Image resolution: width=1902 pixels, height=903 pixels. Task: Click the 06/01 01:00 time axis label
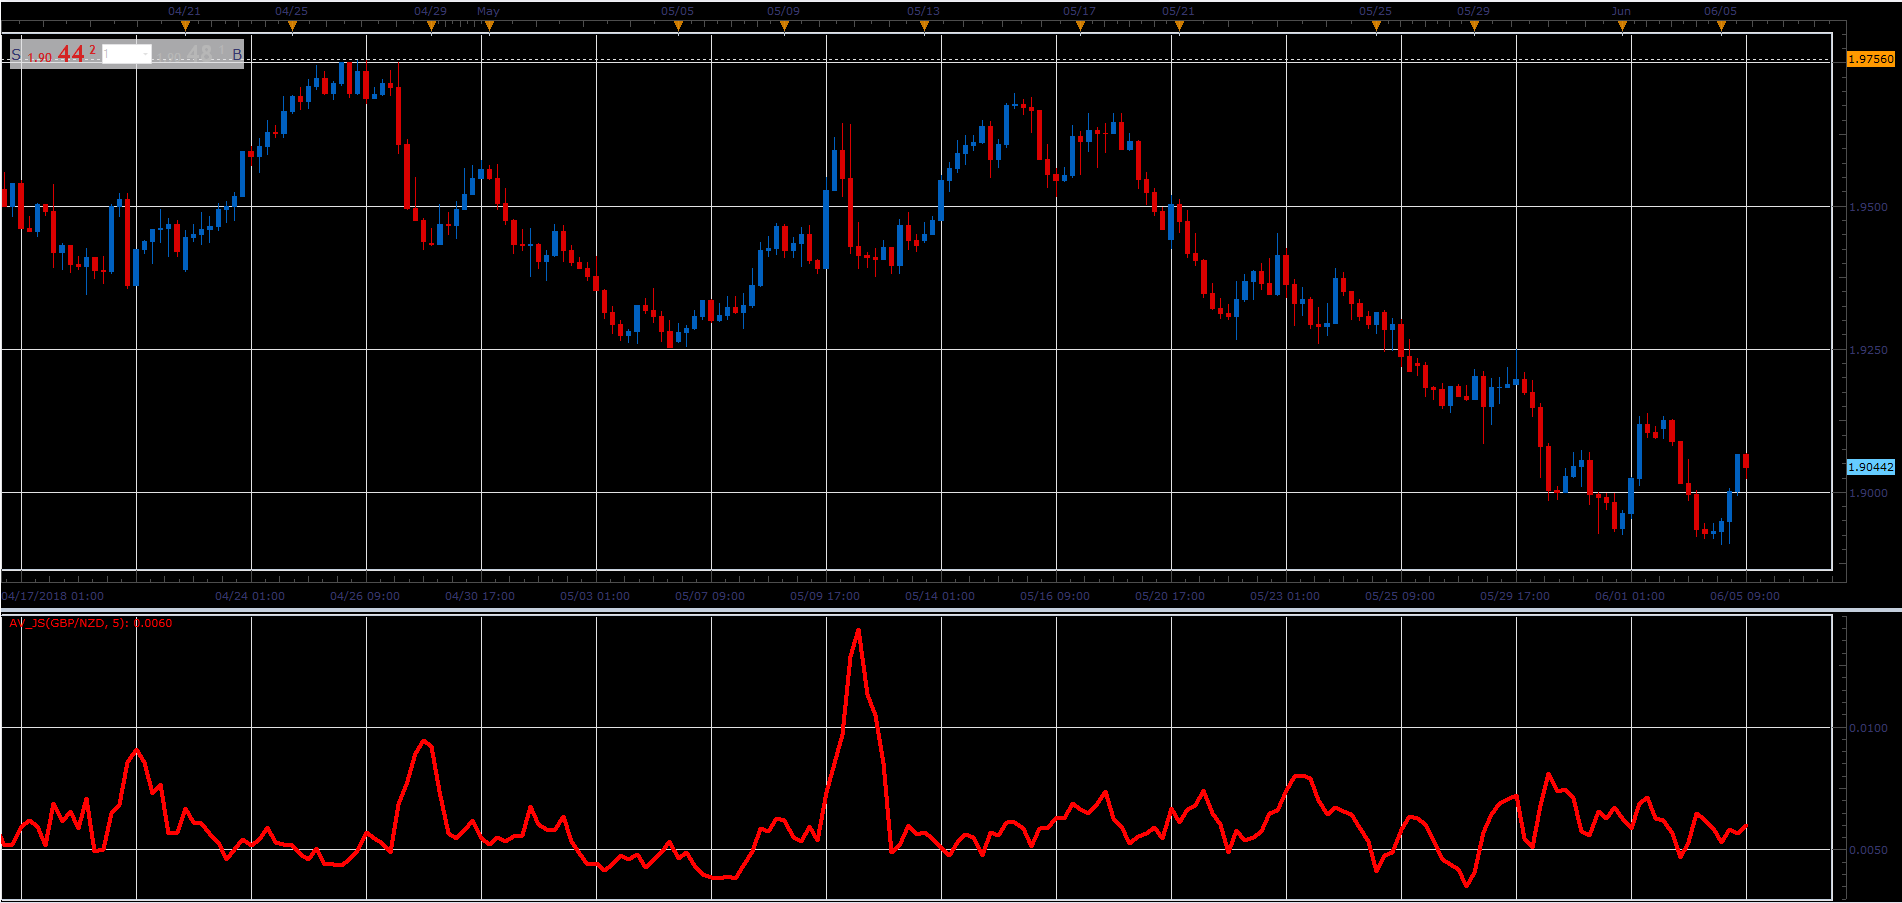point(1630,596)
